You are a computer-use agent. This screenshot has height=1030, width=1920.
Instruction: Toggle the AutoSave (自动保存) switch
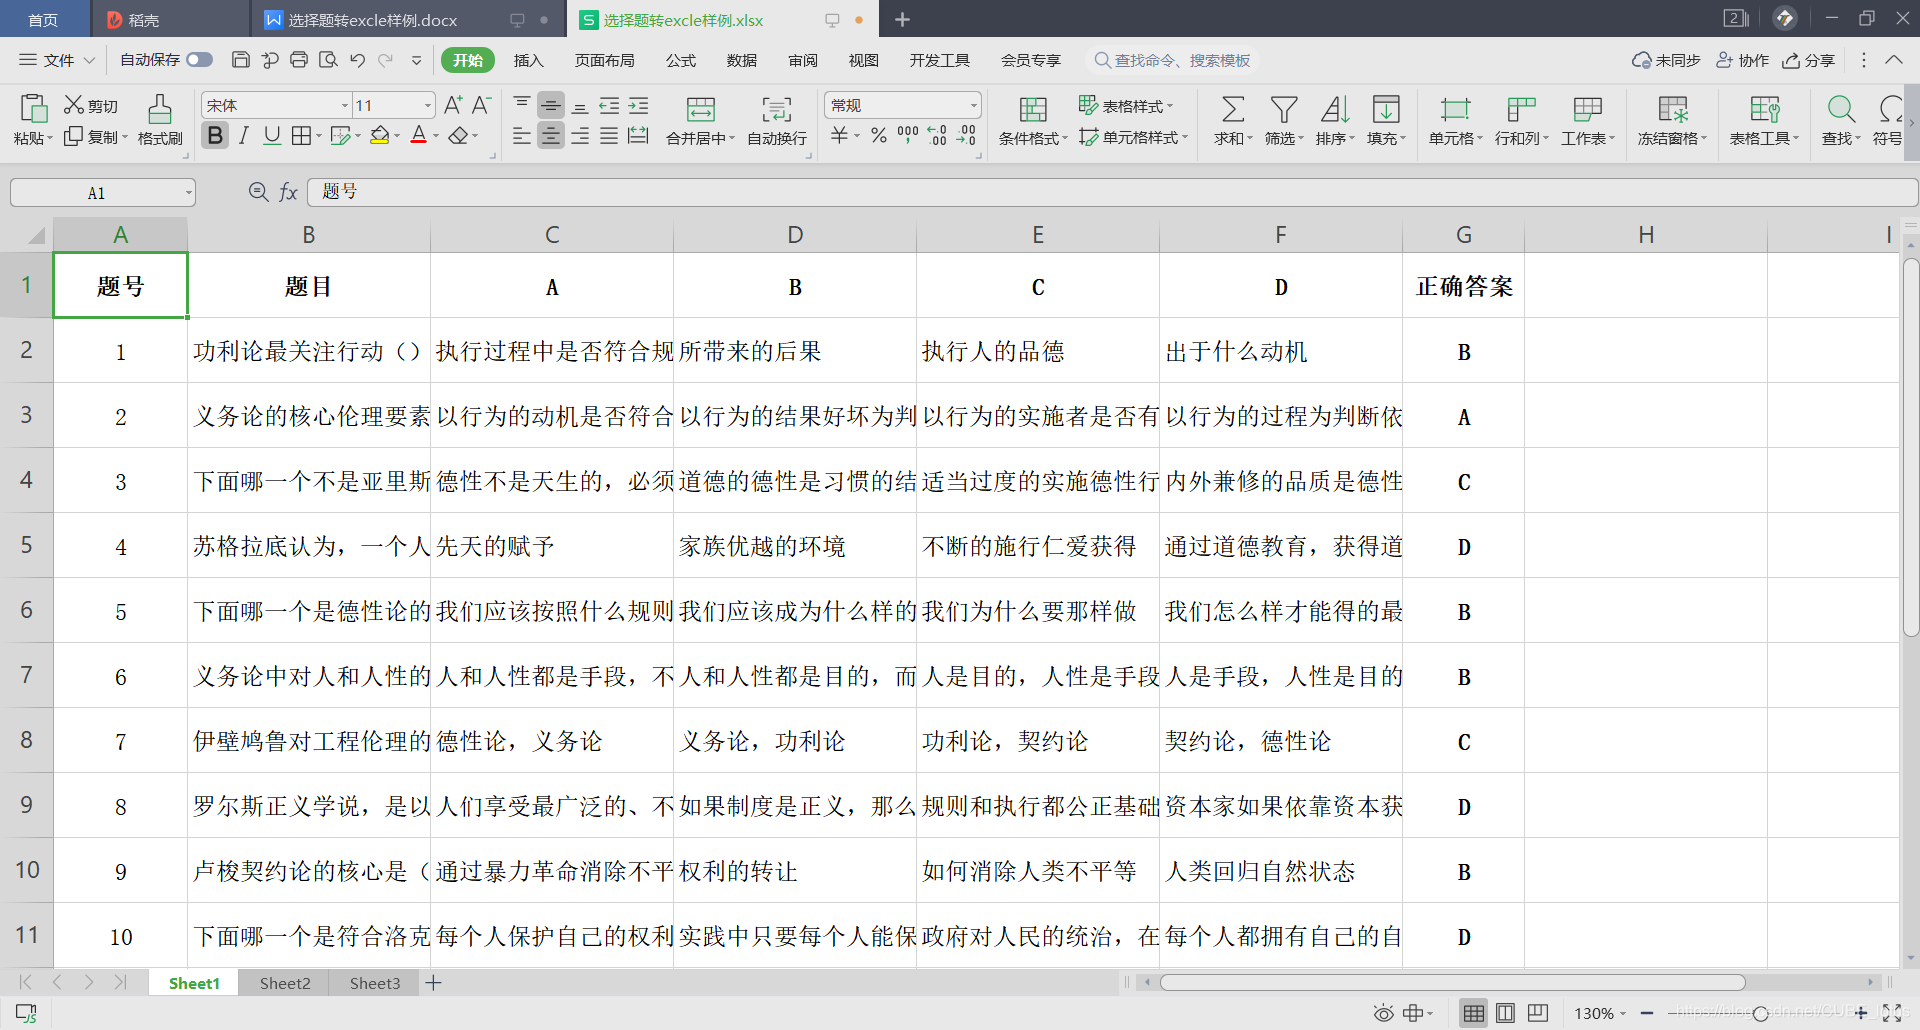tap(200, 60)
